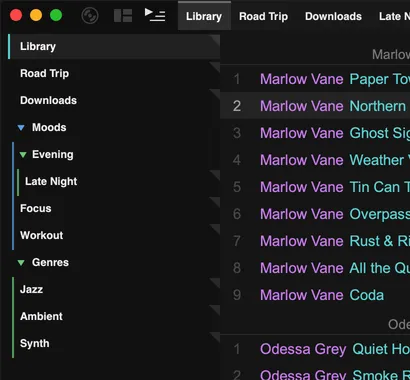Select track 1 Odessa Grey Quiet Ho…
The image size is (410, 380).
[x=315, y=349]
